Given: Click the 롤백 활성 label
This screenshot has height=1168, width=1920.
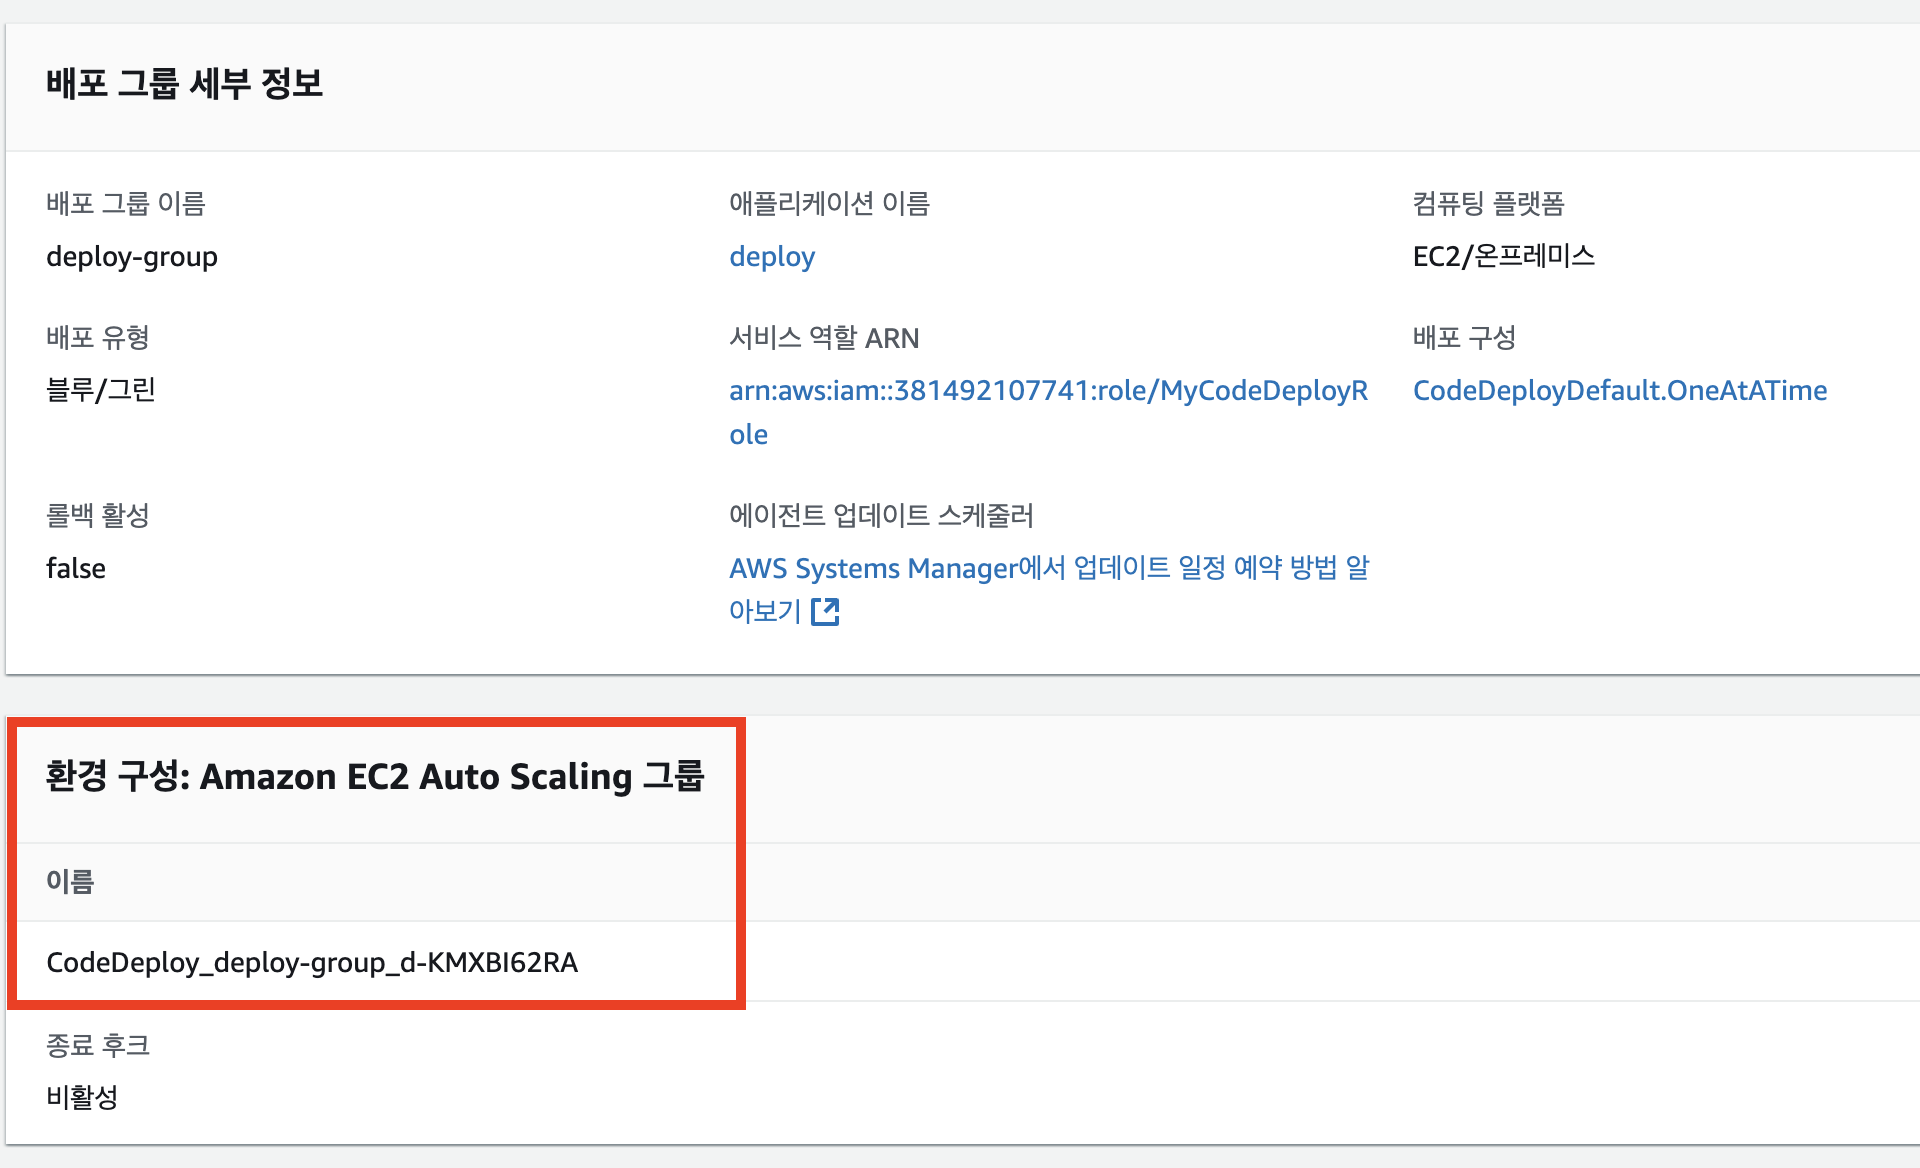Looking at the screenshot, I should (x=98, y=515).
